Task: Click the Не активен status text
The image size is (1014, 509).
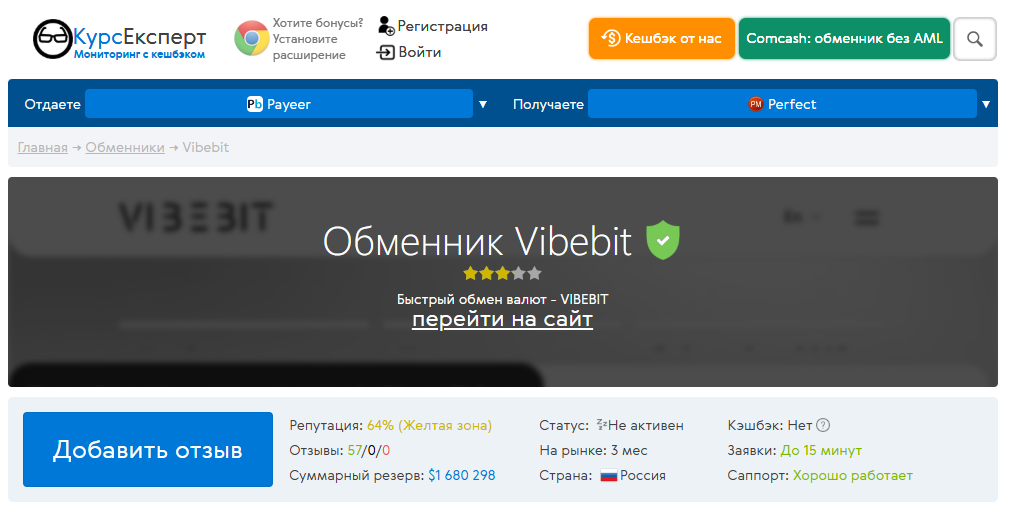Action: tap(645, 426)
